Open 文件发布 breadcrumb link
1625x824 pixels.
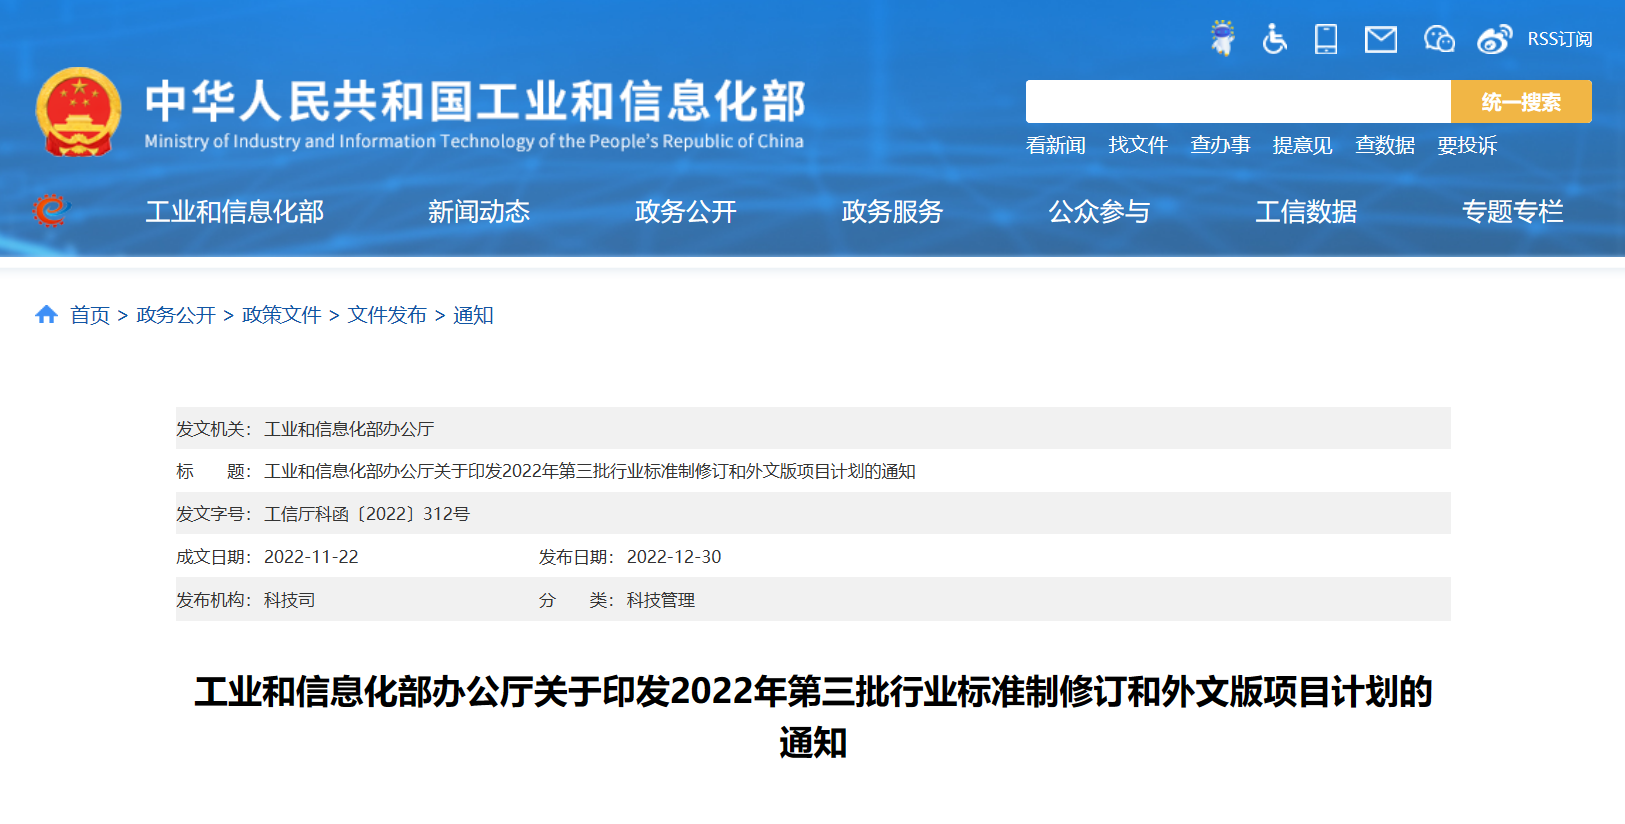coord(387,316)
